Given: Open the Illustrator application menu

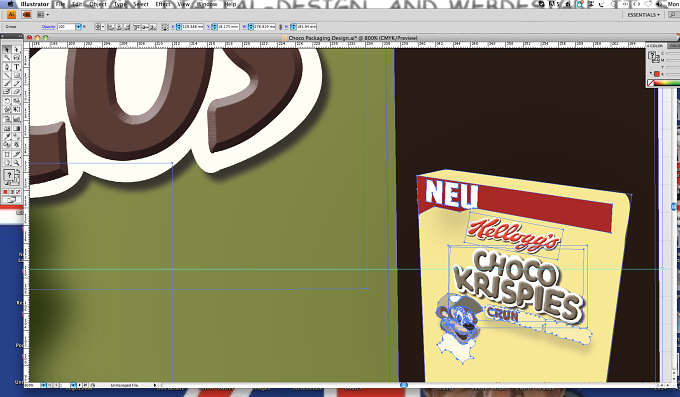Looking at the screenshot, I should click(x=35, y=4).
